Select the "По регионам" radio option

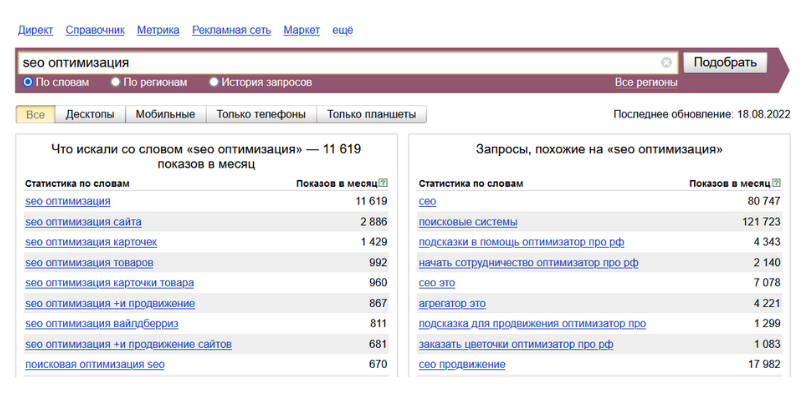pyautogui.click(x=115, y=82)
